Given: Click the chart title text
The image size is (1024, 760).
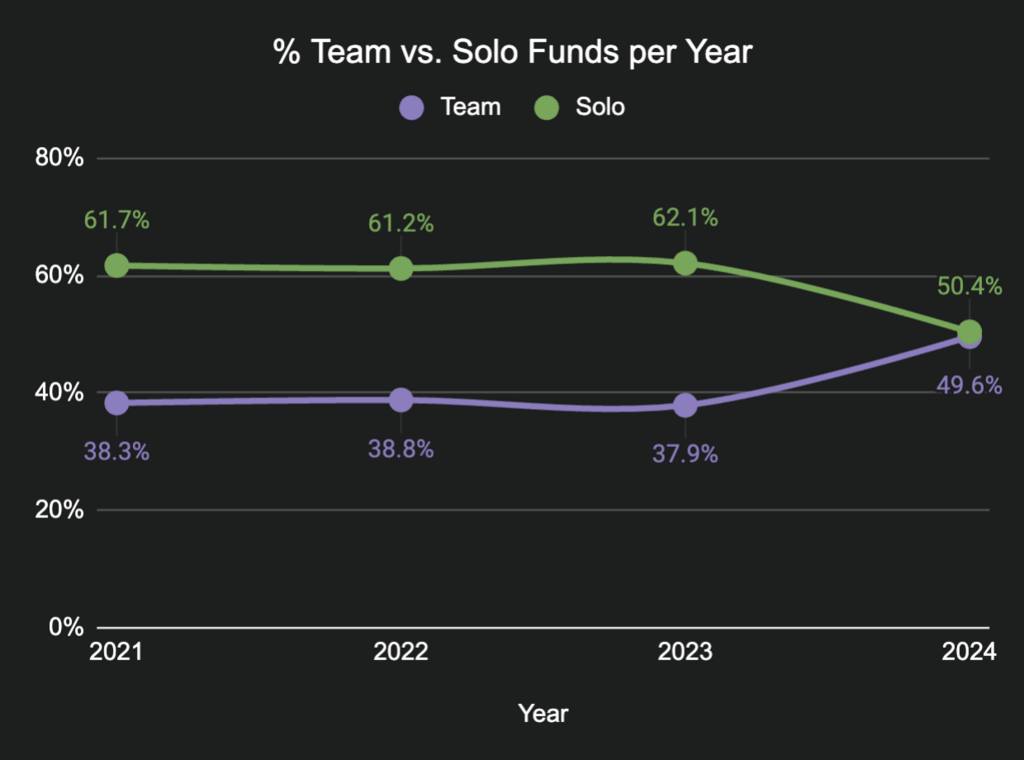Looking at the screenshot, I should (512, 53).
